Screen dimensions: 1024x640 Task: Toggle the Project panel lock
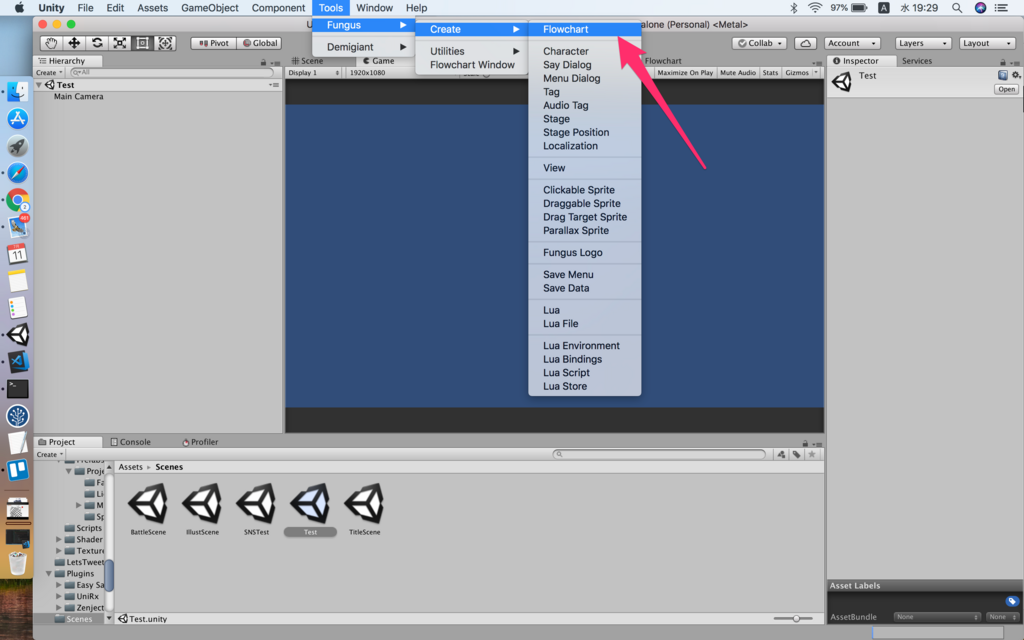pos(805,443)
